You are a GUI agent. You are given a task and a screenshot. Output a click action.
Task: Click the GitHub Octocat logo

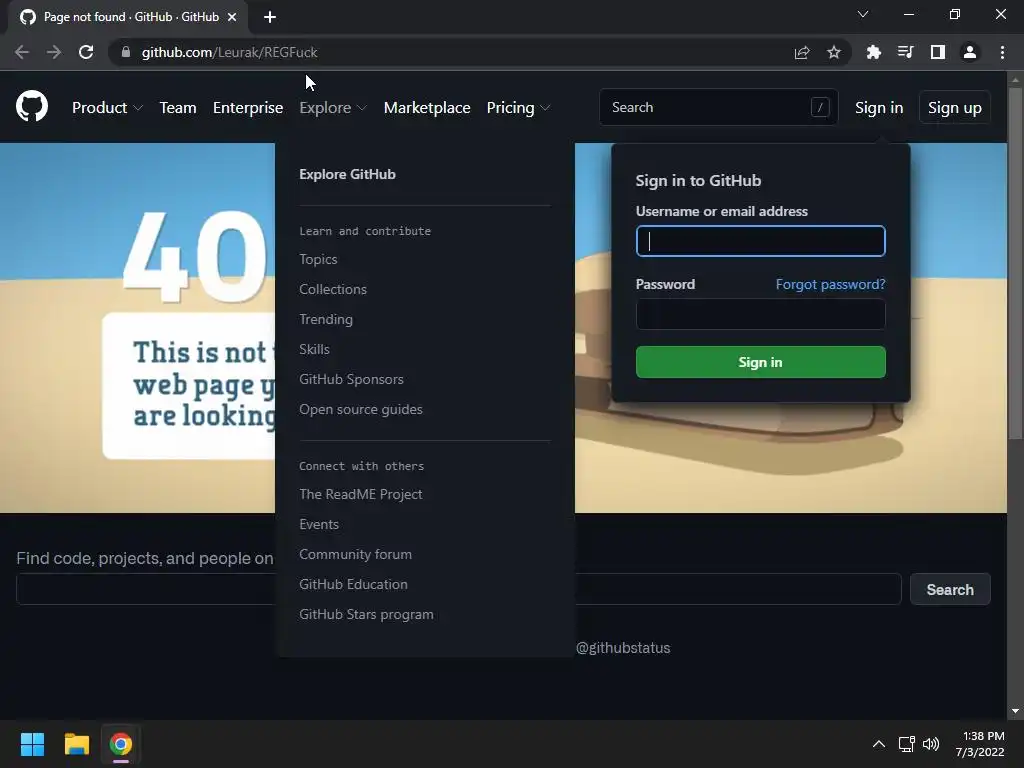(32, 106)
